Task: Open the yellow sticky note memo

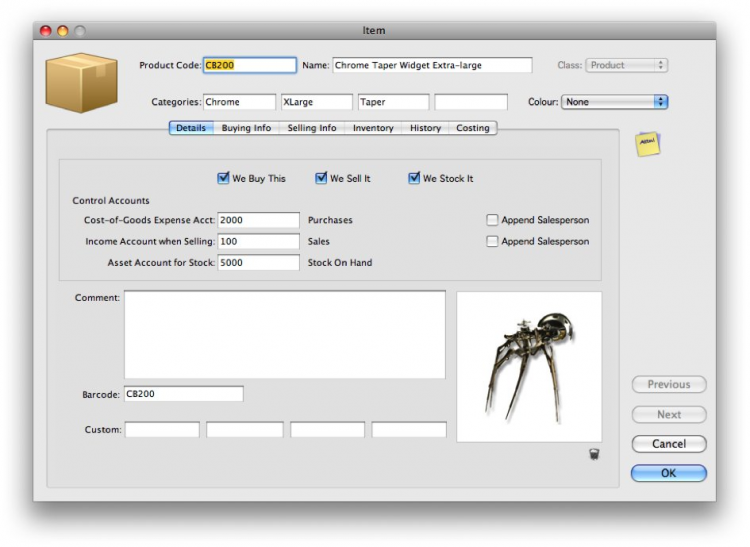Action: 648,144
